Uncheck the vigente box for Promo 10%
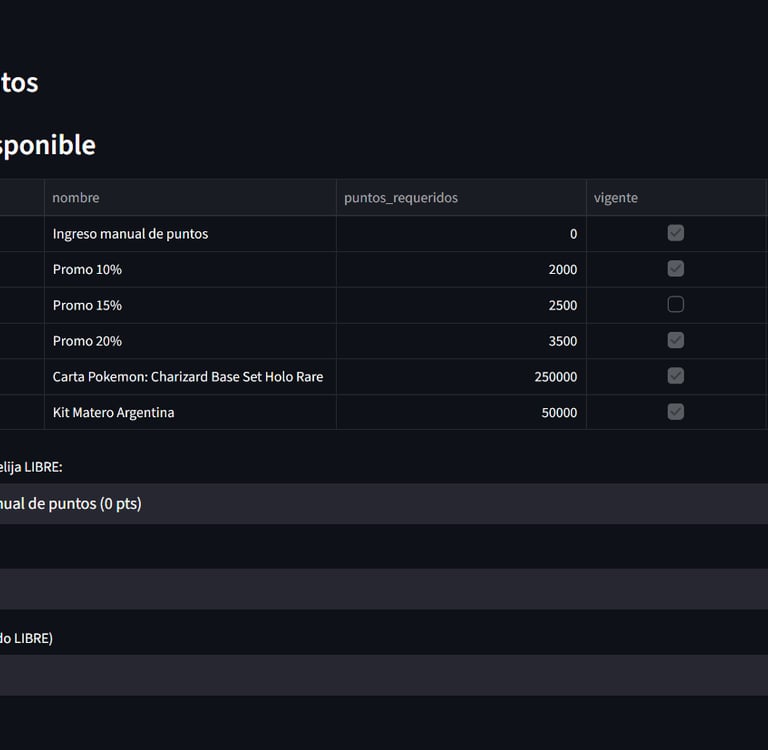 click(676, 269)
